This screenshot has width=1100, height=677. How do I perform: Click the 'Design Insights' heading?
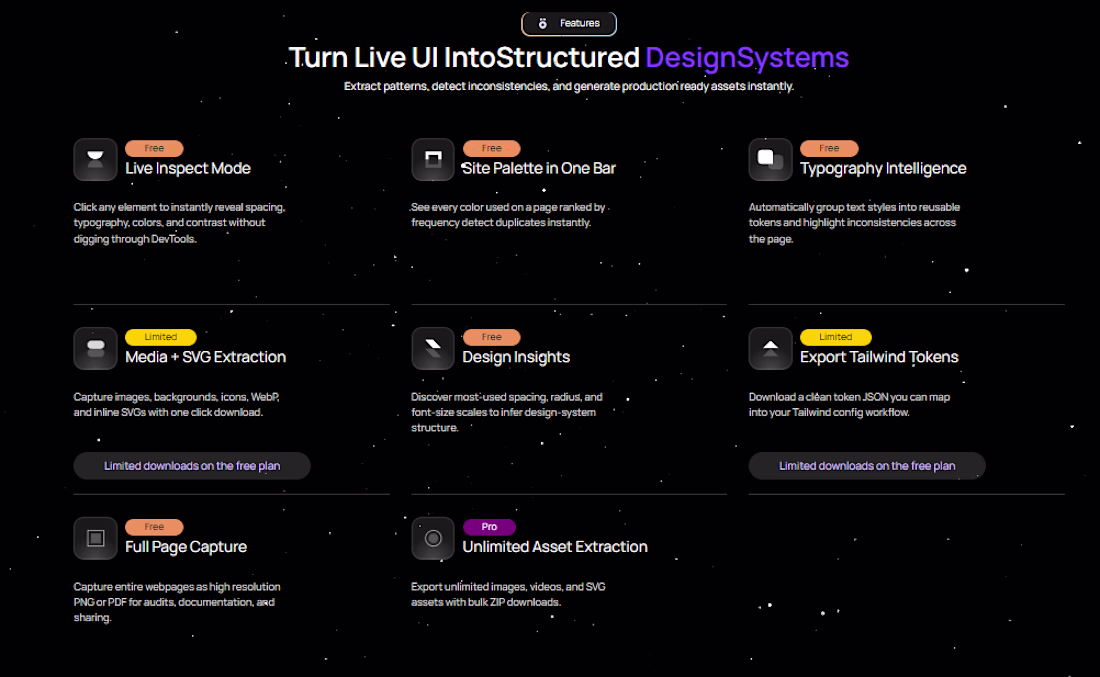coord(516,357)
